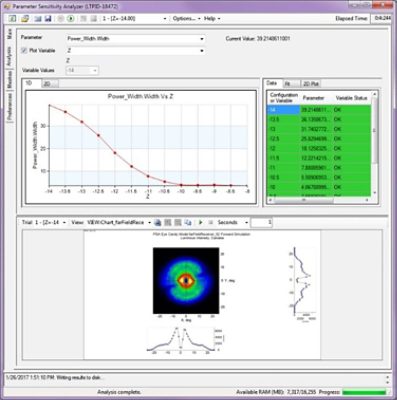Click the luminous intensity color map
The width and height of the screenshot is (397, 400).
tap(186, 280)
